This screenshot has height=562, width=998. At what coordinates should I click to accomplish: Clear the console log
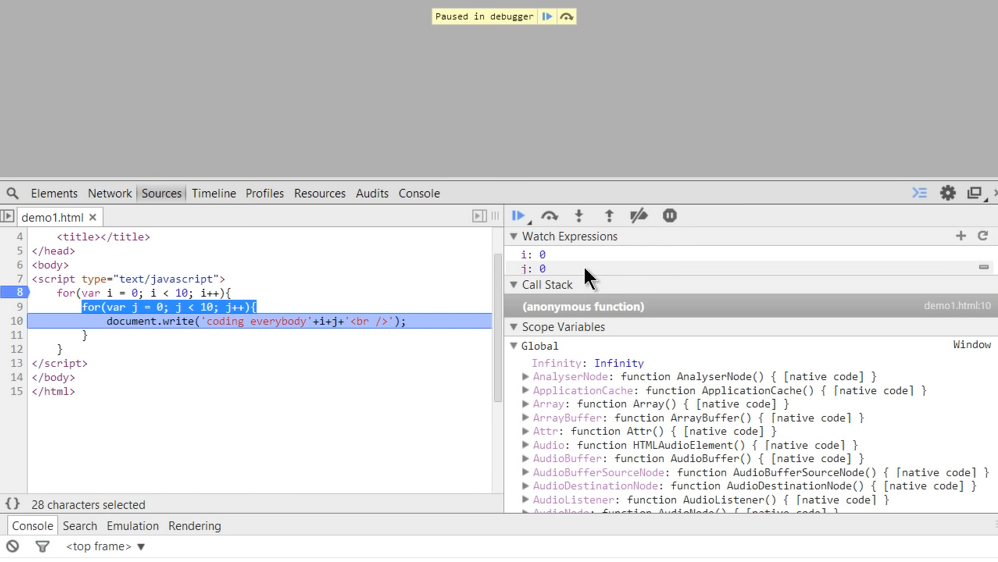(13, 546)
